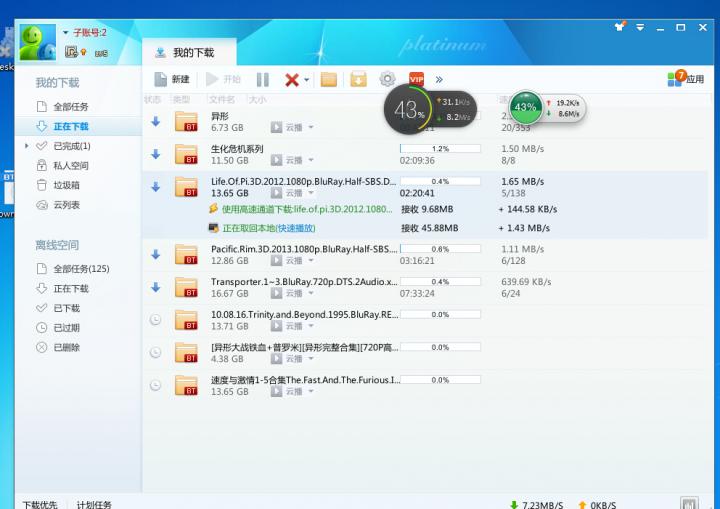Open settings via the gear icon
The width and height of the screenshot is (720, 509).
(x=387, y=79)
